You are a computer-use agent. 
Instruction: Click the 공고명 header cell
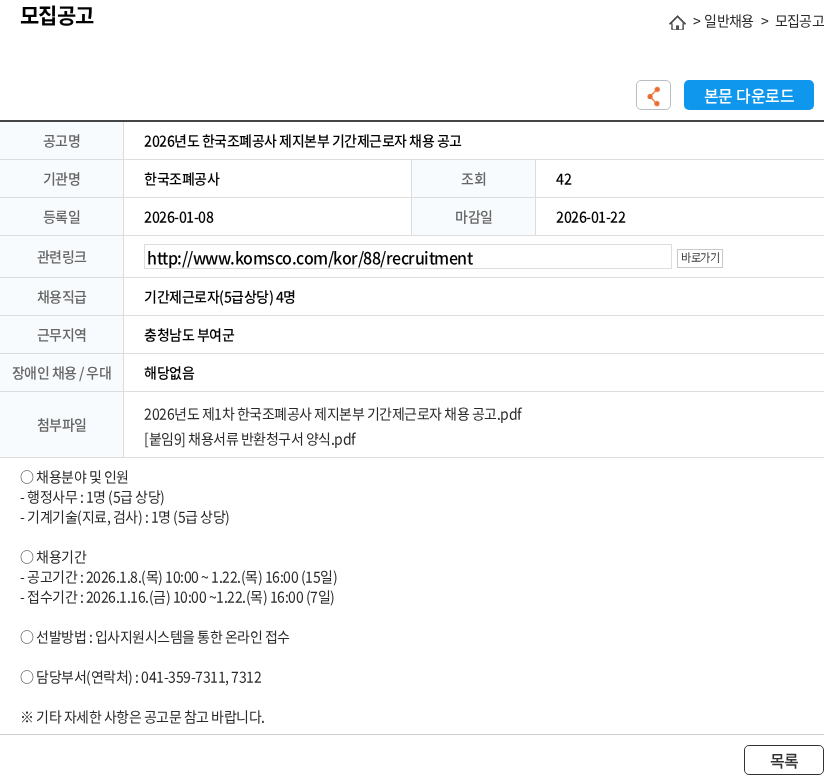pos(61,141)
